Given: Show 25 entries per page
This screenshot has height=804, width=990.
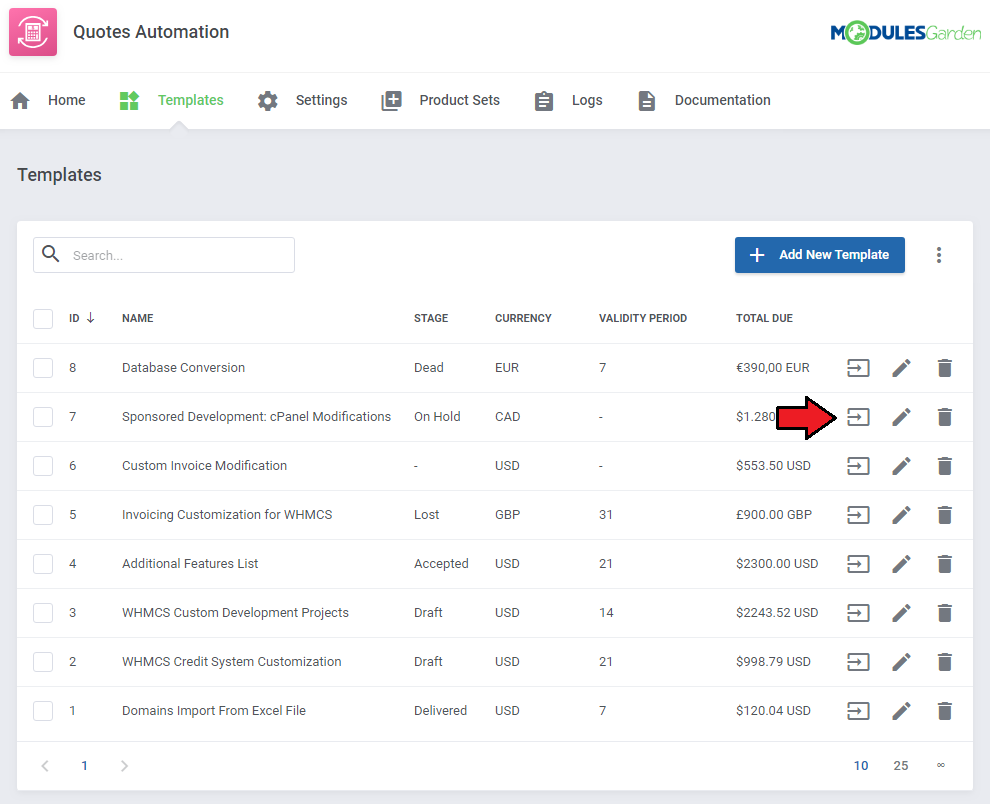Looking at the screenshot, I should coord(901,766).
